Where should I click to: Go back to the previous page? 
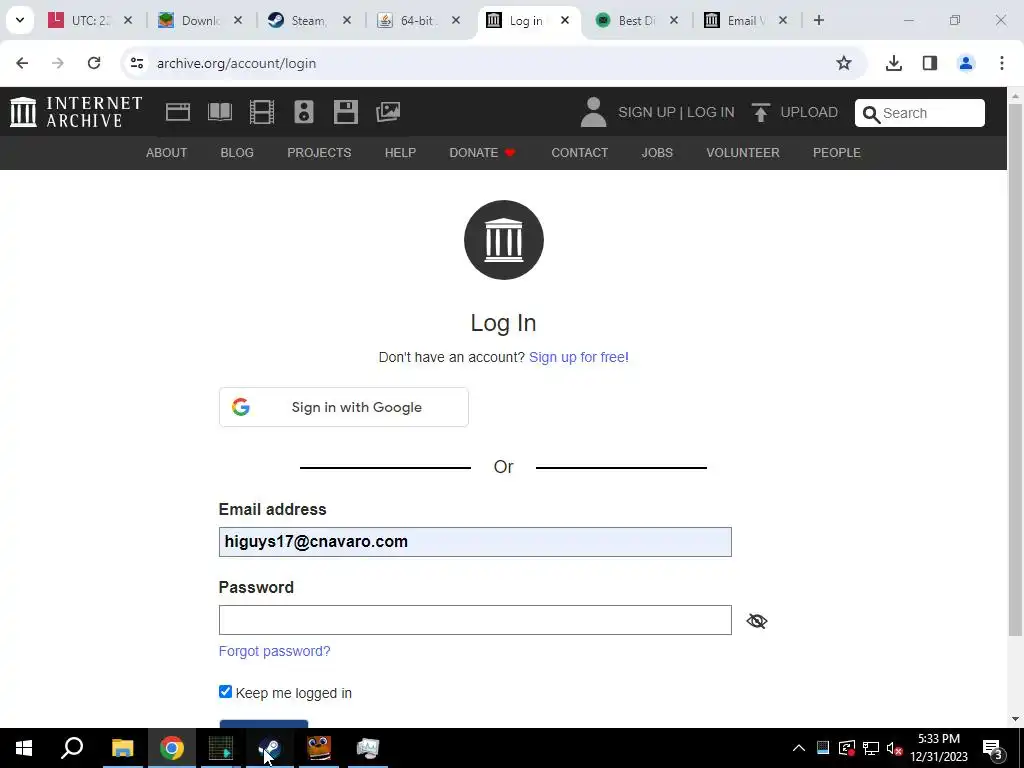(22, 63)
